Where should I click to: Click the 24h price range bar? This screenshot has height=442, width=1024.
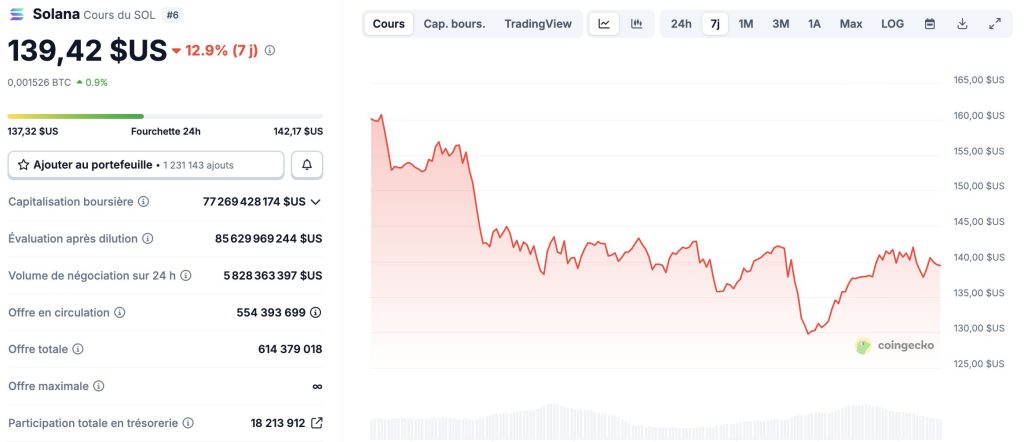click(165, 116)
